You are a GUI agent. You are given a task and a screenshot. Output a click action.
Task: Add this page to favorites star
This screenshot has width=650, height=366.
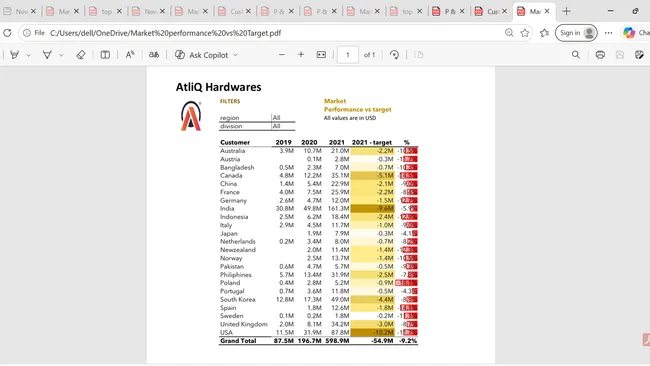pos(525,33)
